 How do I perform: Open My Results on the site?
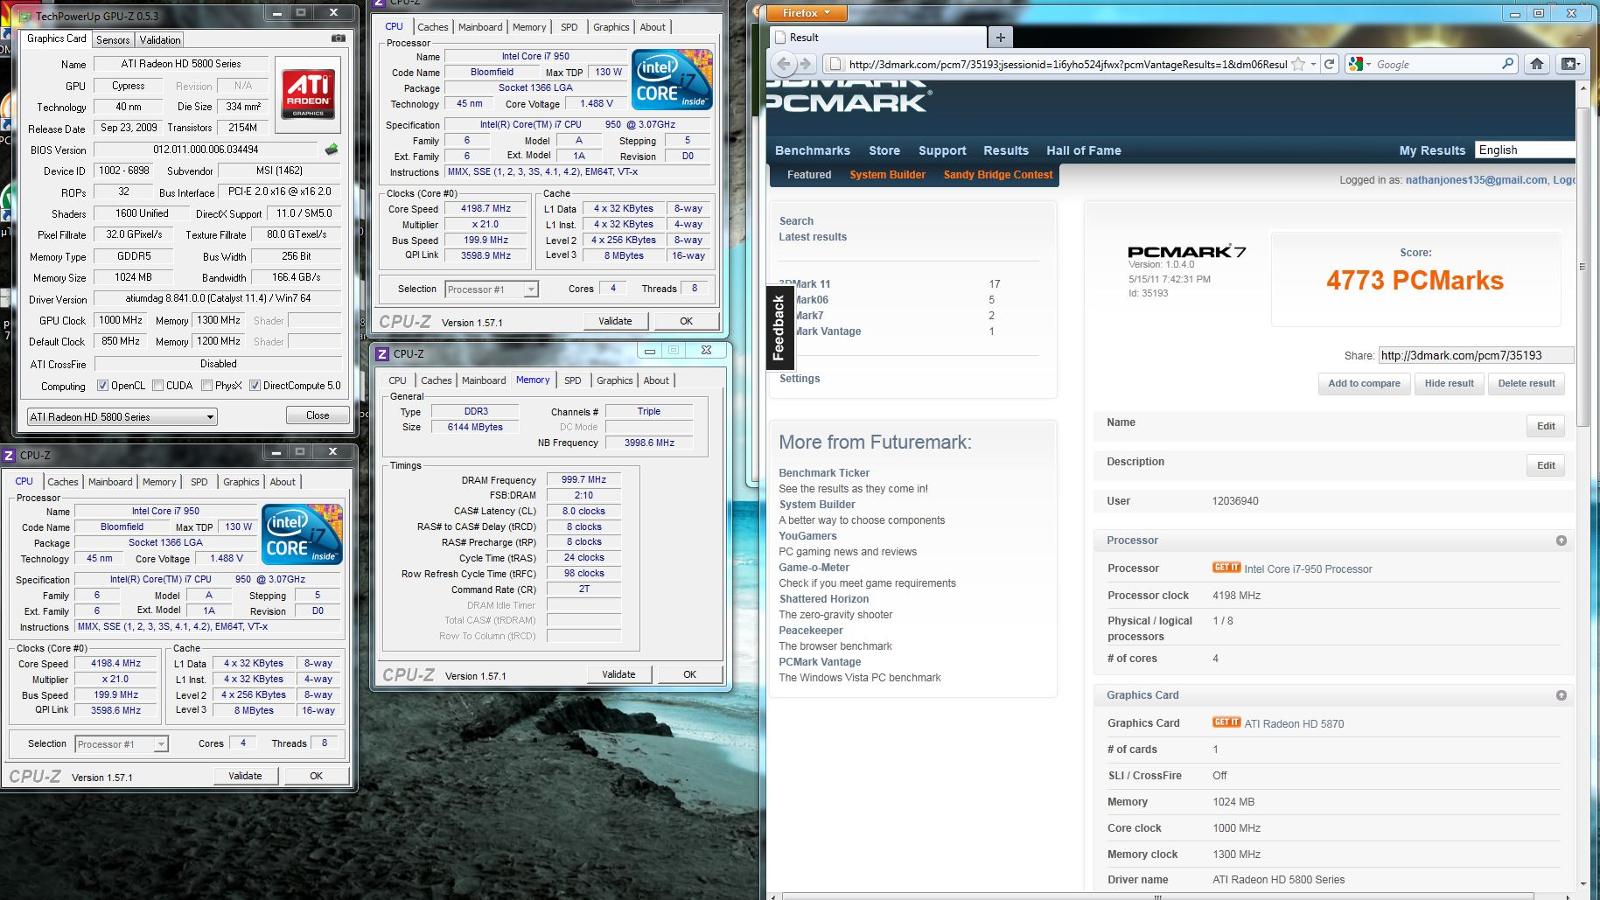(x=1432, y=151)
